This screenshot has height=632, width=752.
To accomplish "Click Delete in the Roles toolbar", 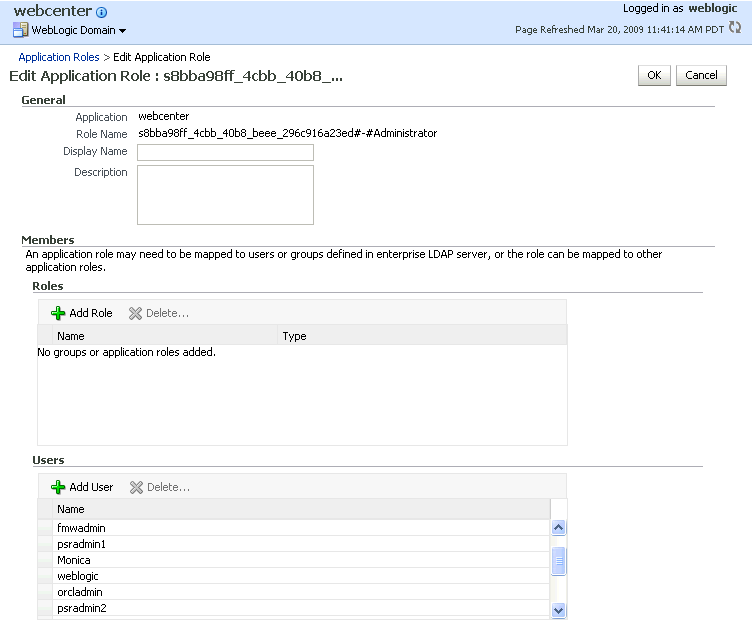I will coord(167,313).
